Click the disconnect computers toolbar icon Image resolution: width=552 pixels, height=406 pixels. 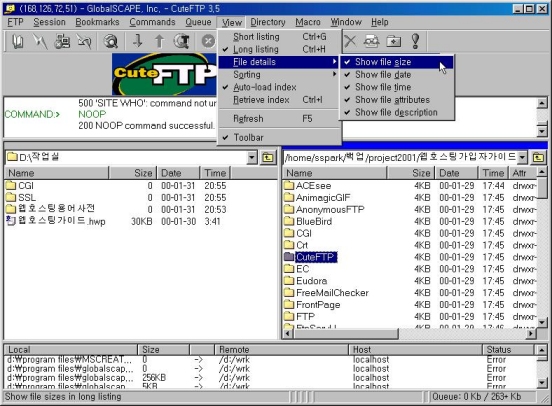click(x=62, y=42)
